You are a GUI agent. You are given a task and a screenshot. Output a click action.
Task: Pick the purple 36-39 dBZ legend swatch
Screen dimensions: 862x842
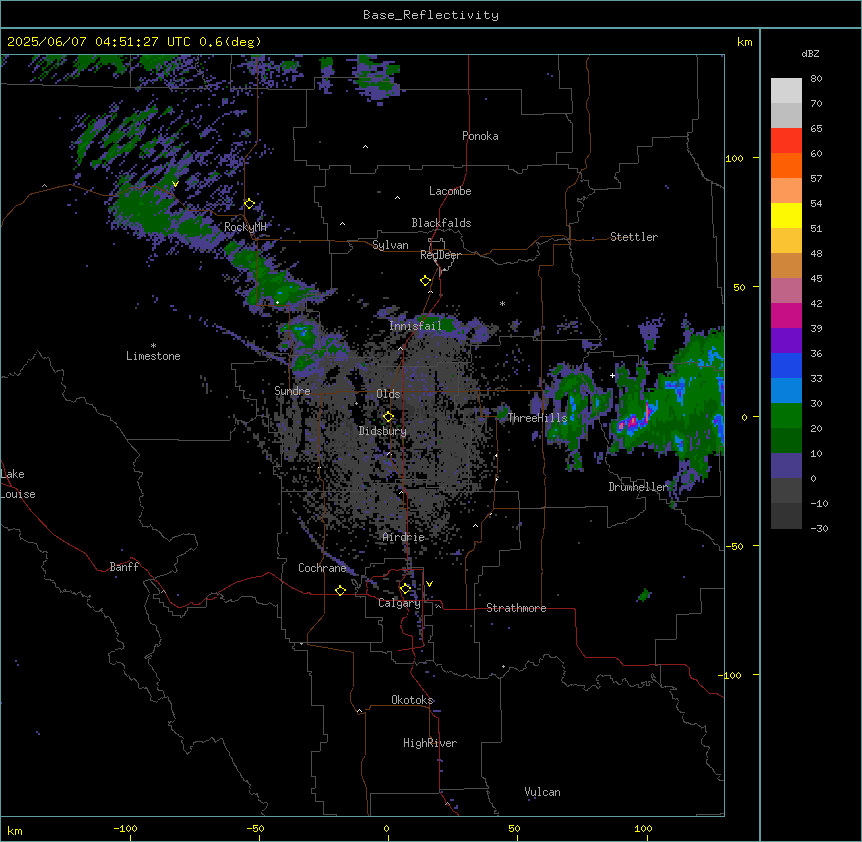[786, 341]
